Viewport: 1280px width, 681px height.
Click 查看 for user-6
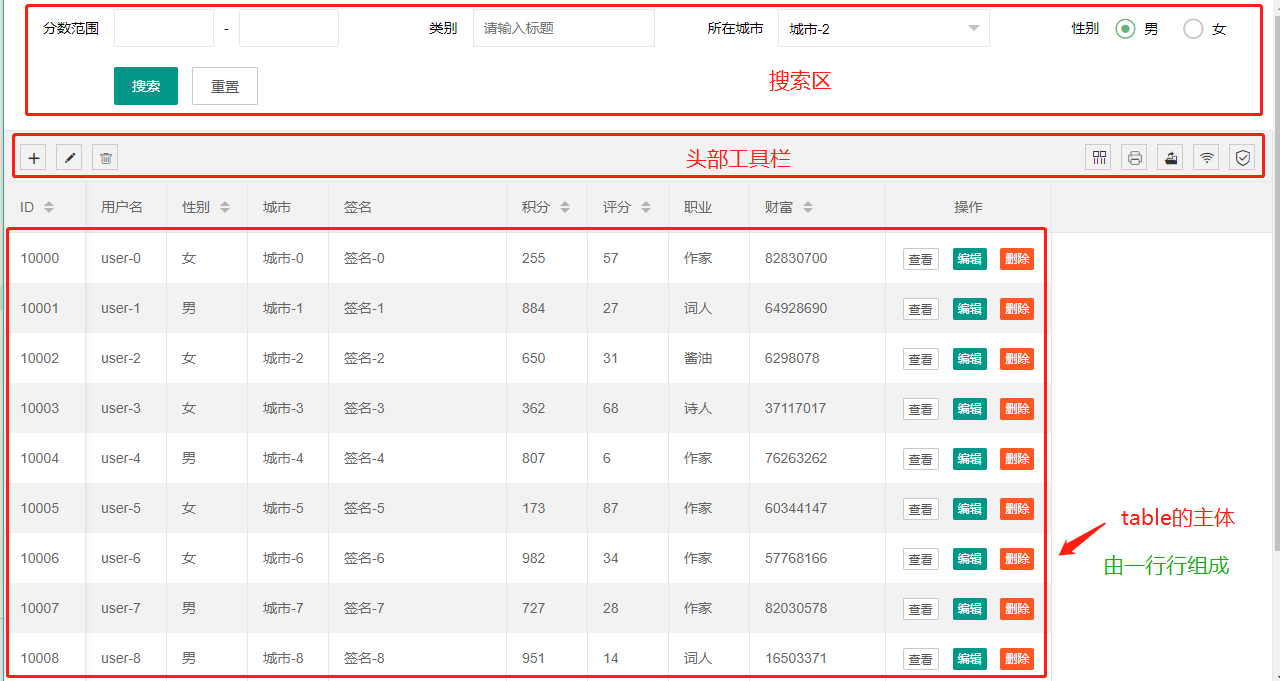921,559
